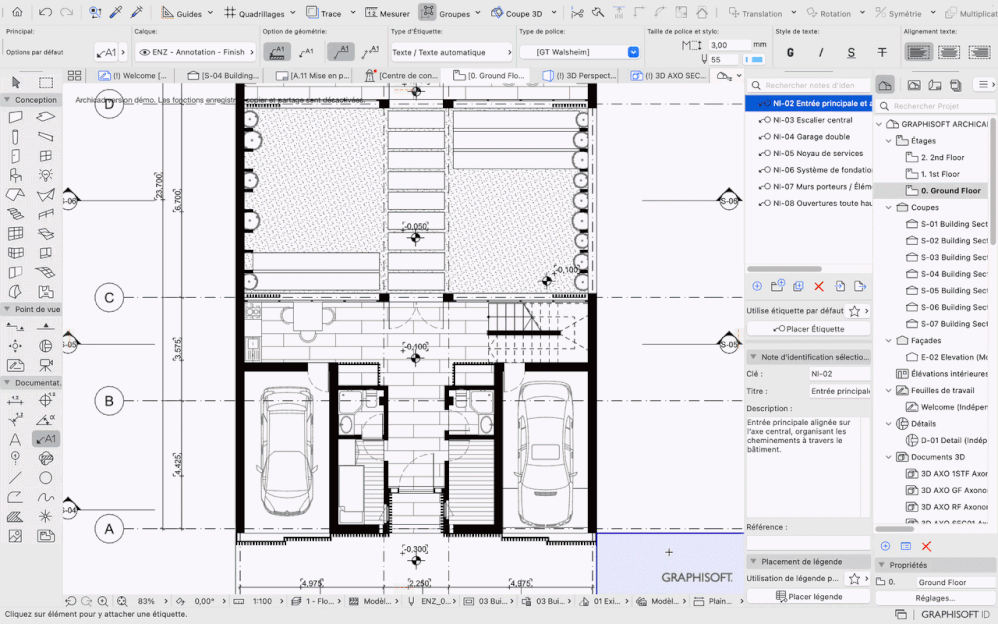This screenshot has height=624, width=998.
Task: Set right text alignment
Action: [979, 52]
